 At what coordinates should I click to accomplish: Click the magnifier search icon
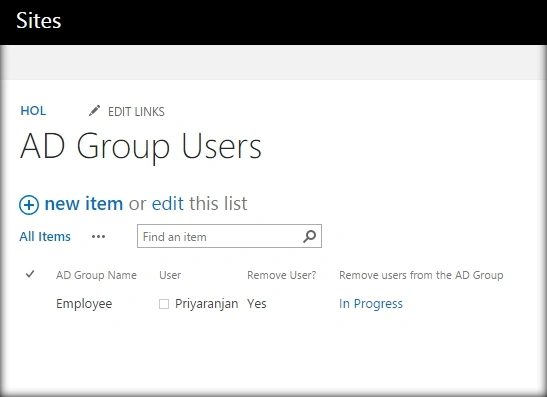309,236
